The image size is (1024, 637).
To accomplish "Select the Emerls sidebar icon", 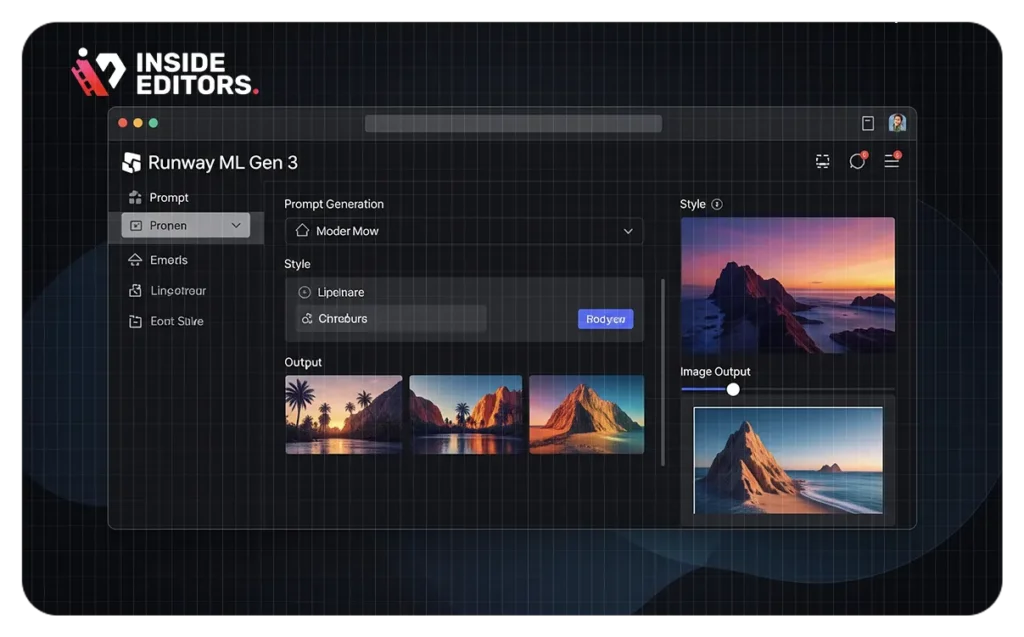I will pos(135,260).
